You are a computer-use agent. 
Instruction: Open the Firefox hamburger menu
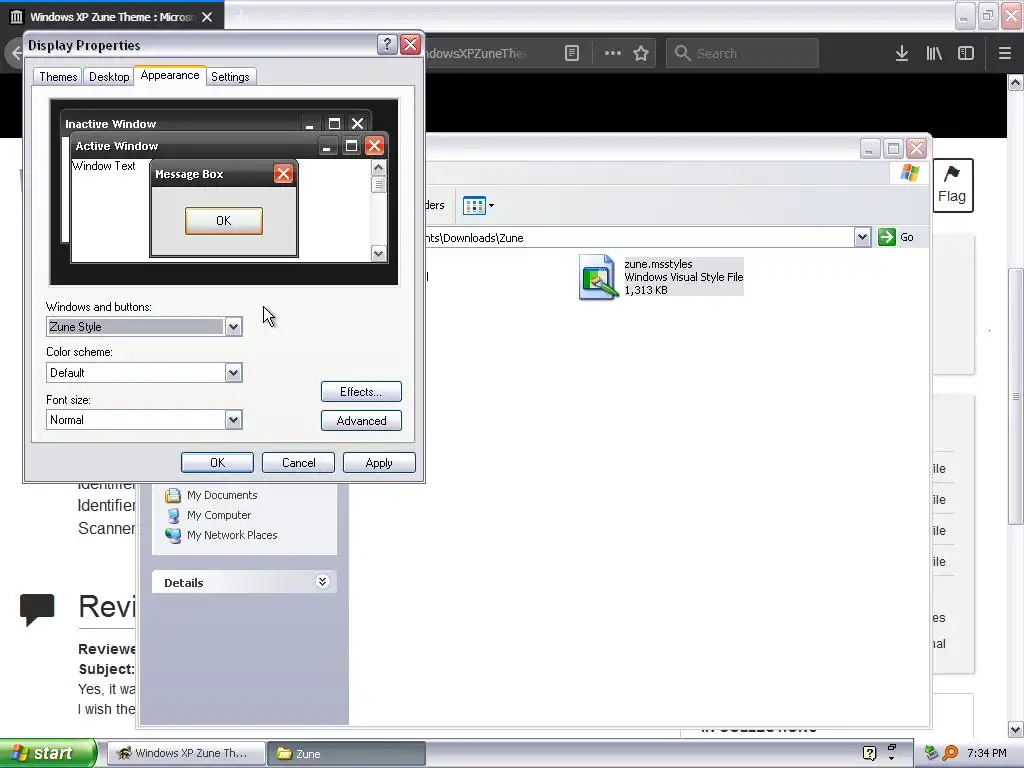pyautogui.click(x=1004, y=54)
